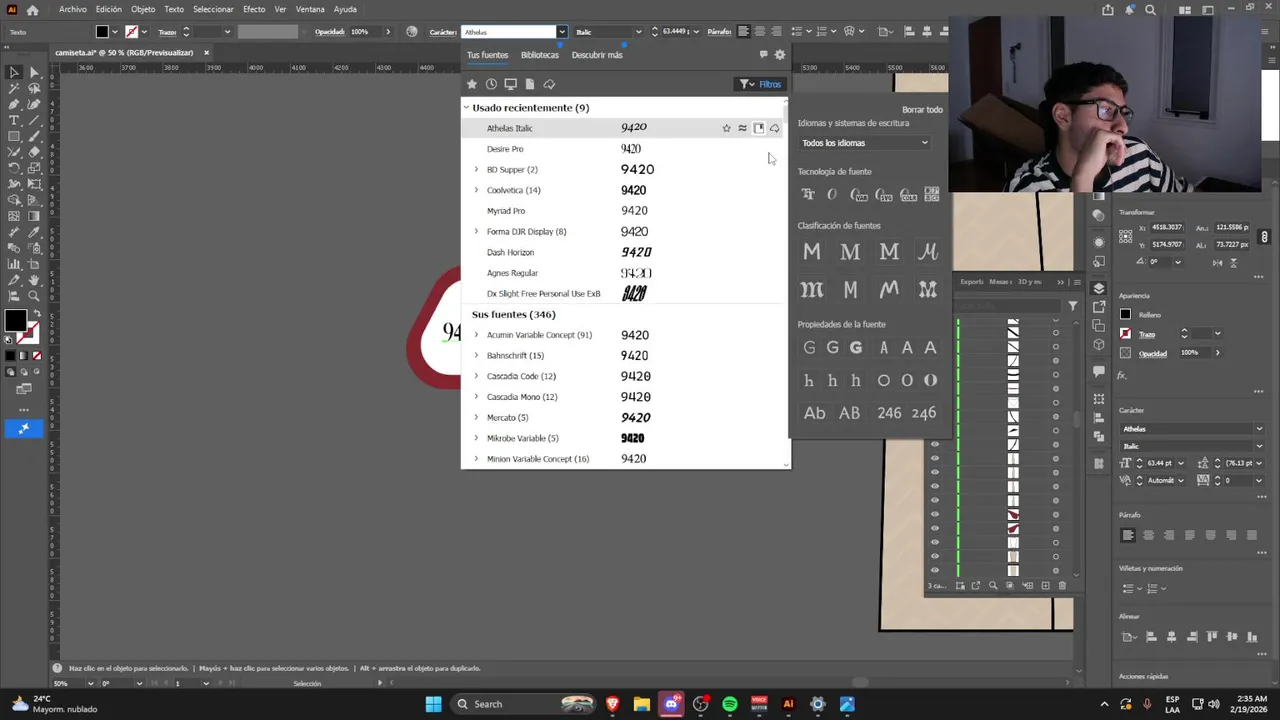Open the Archivo menu
The width and height of the screenshot is (1280, 720).
point(73,9)
